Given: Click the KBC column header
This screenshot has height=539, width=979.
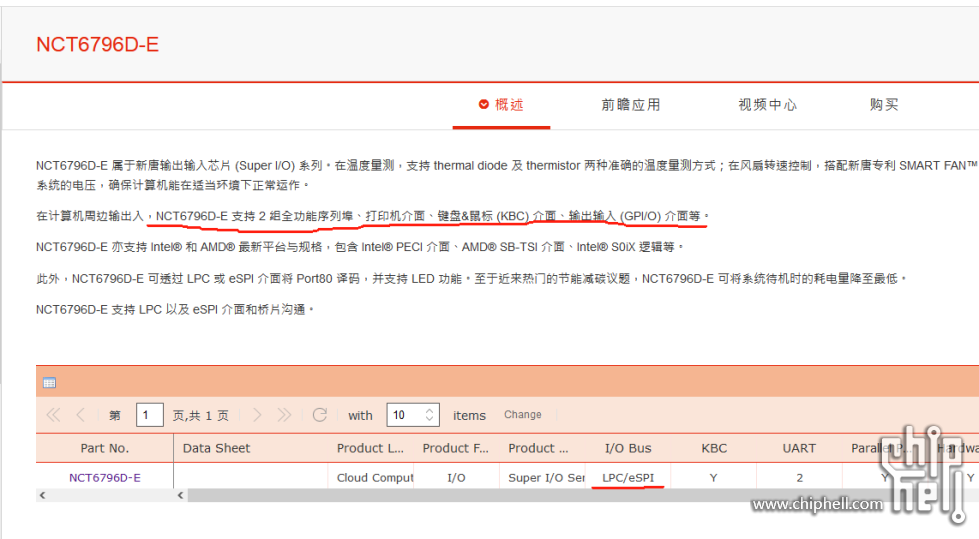Looking at the screenshot, I should 714,448.
